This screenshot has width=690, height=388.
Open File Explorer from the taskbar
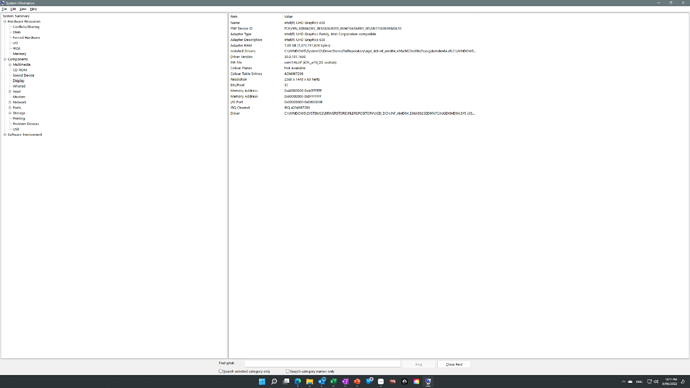pos(310,381)
